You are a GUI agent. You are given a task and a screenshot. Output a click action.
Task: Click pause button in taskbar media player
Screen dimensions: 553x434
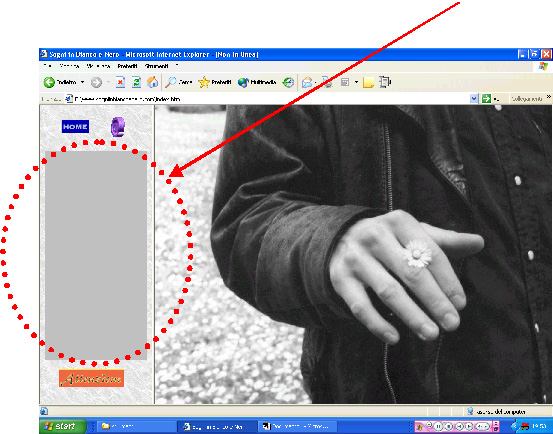click(438, 426)
